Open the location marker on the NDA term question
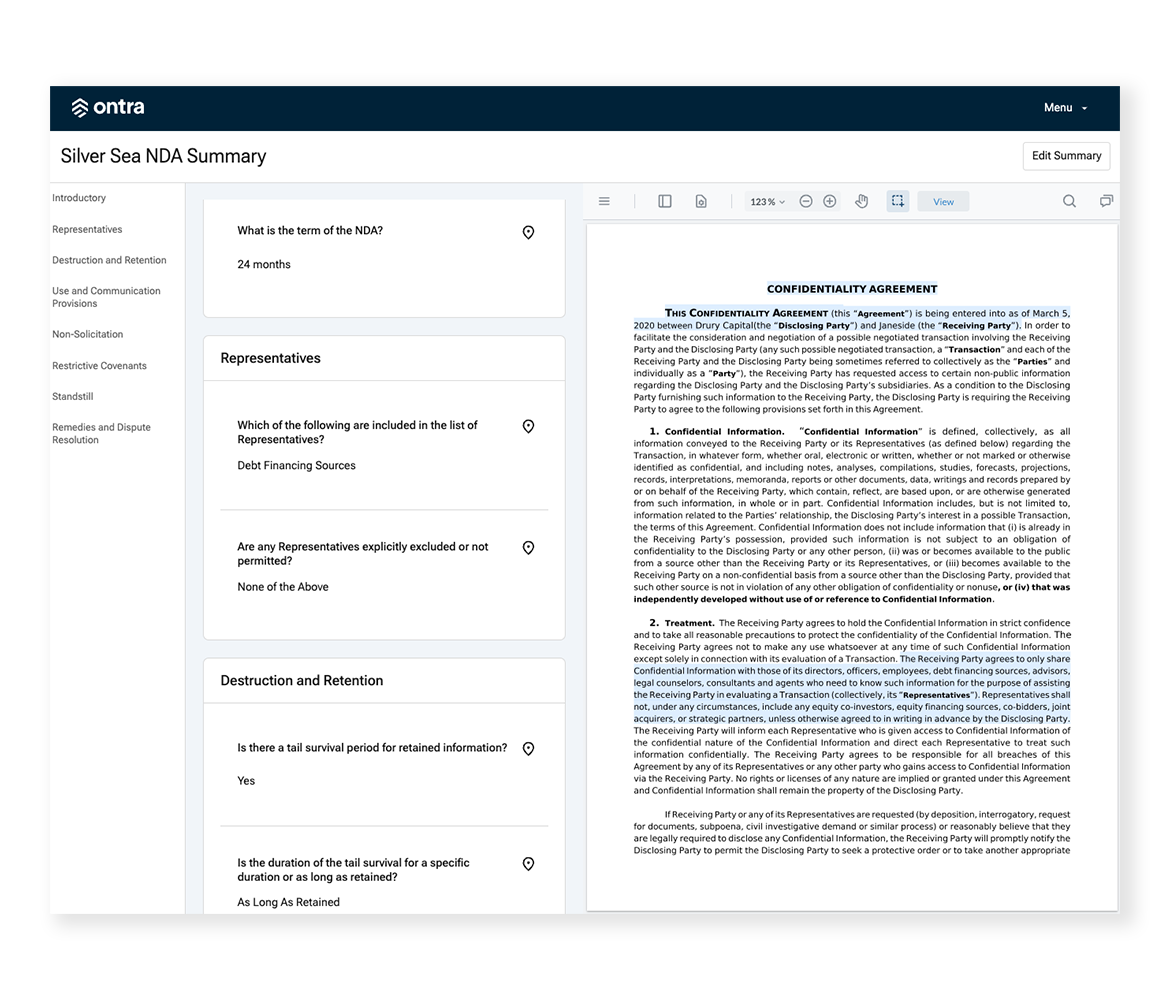 pos(528,232)
